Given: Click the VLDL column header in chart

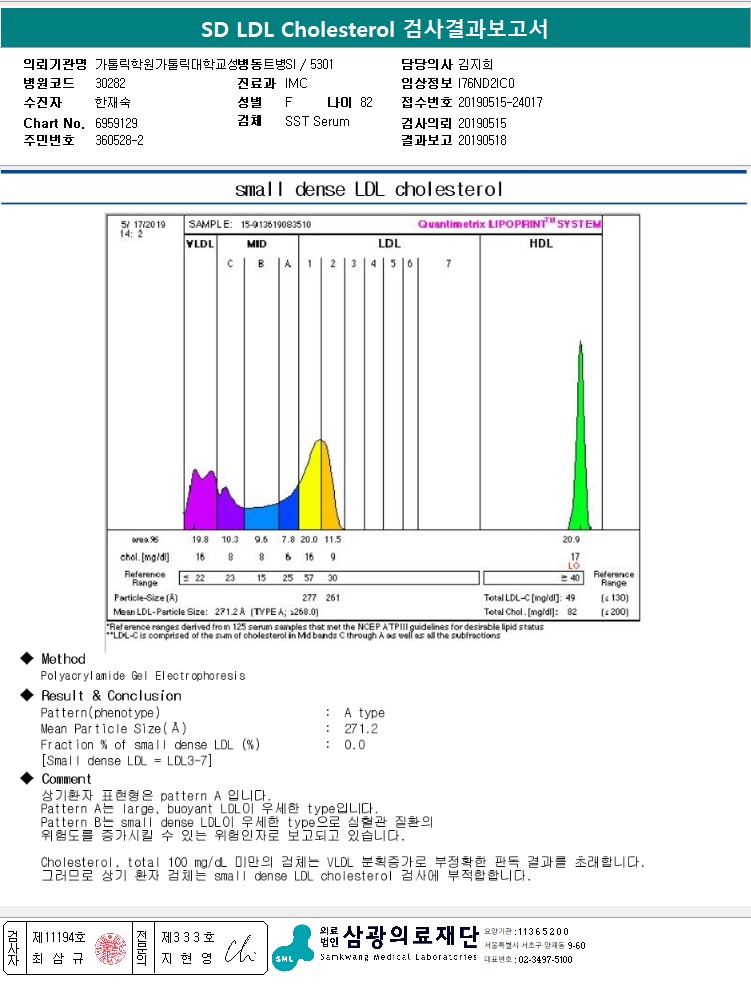Looking at the screenshot, I should coord(200,243).
